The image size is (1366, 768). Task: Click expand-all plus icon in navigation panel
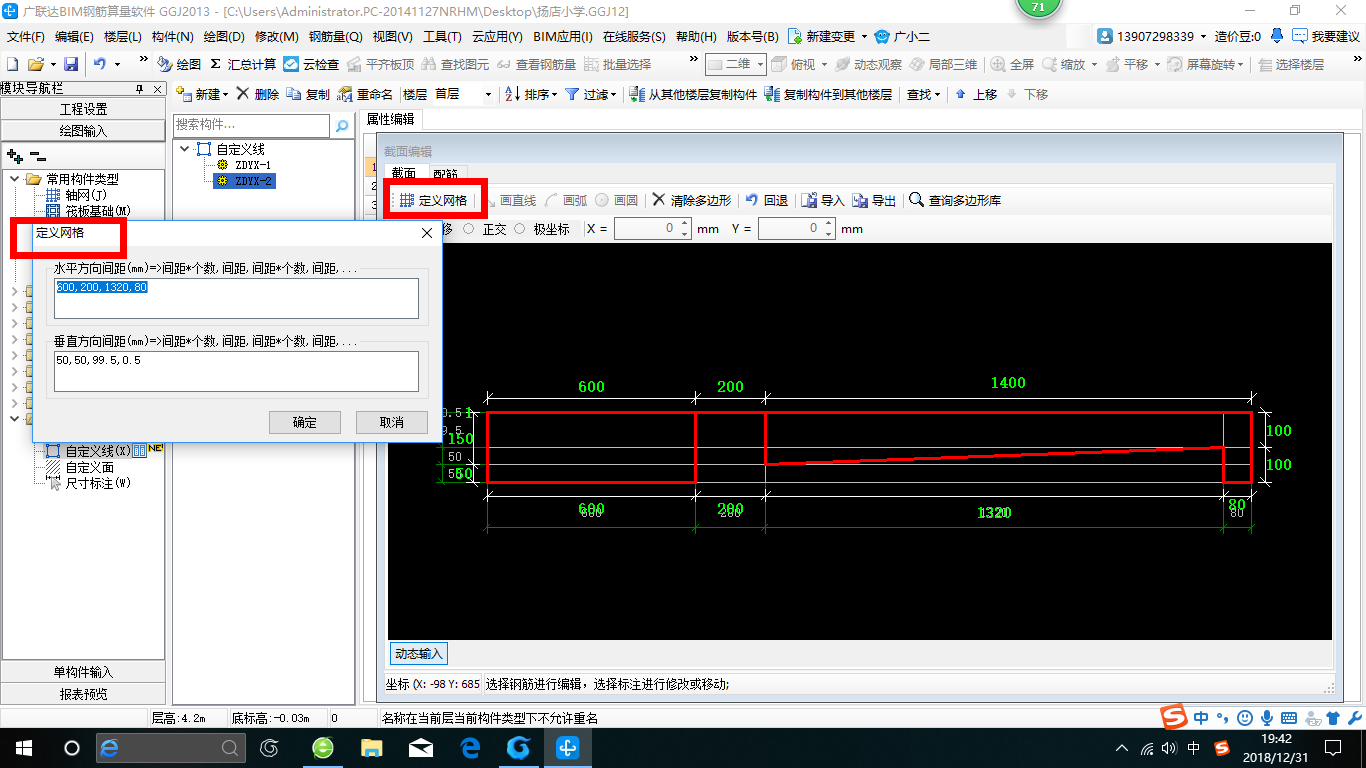coord(15,156)
